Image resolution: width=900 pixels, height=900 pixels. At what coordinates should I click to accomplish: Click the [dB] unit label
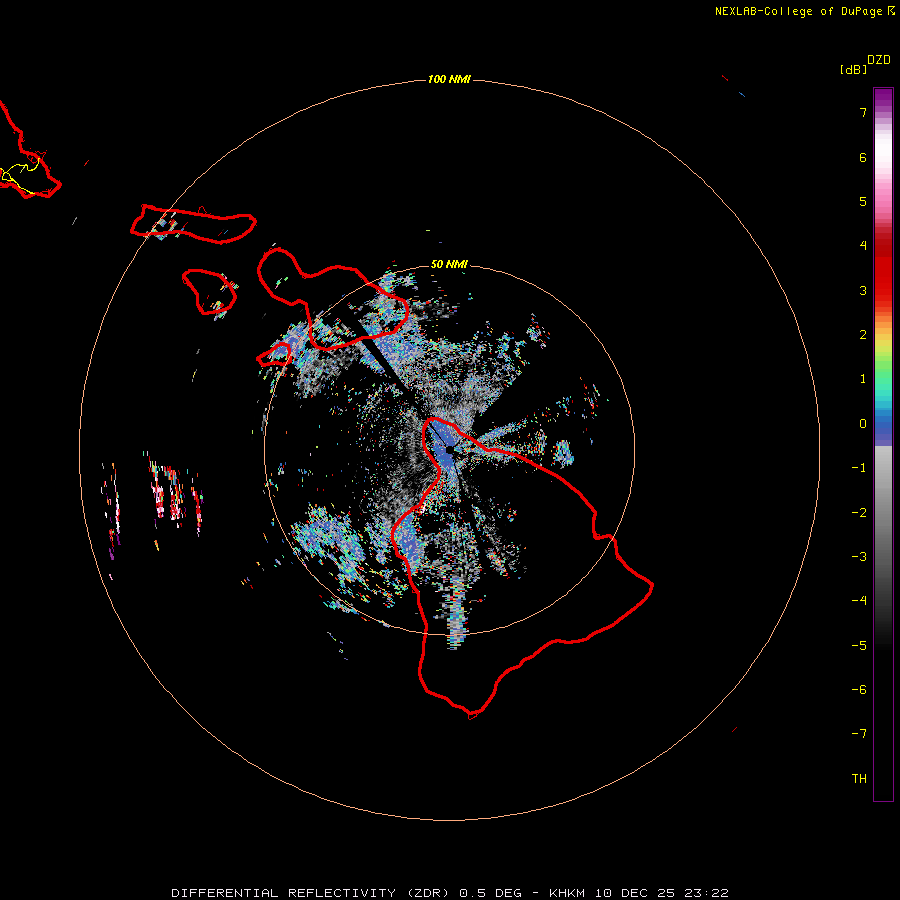(853, 69)
